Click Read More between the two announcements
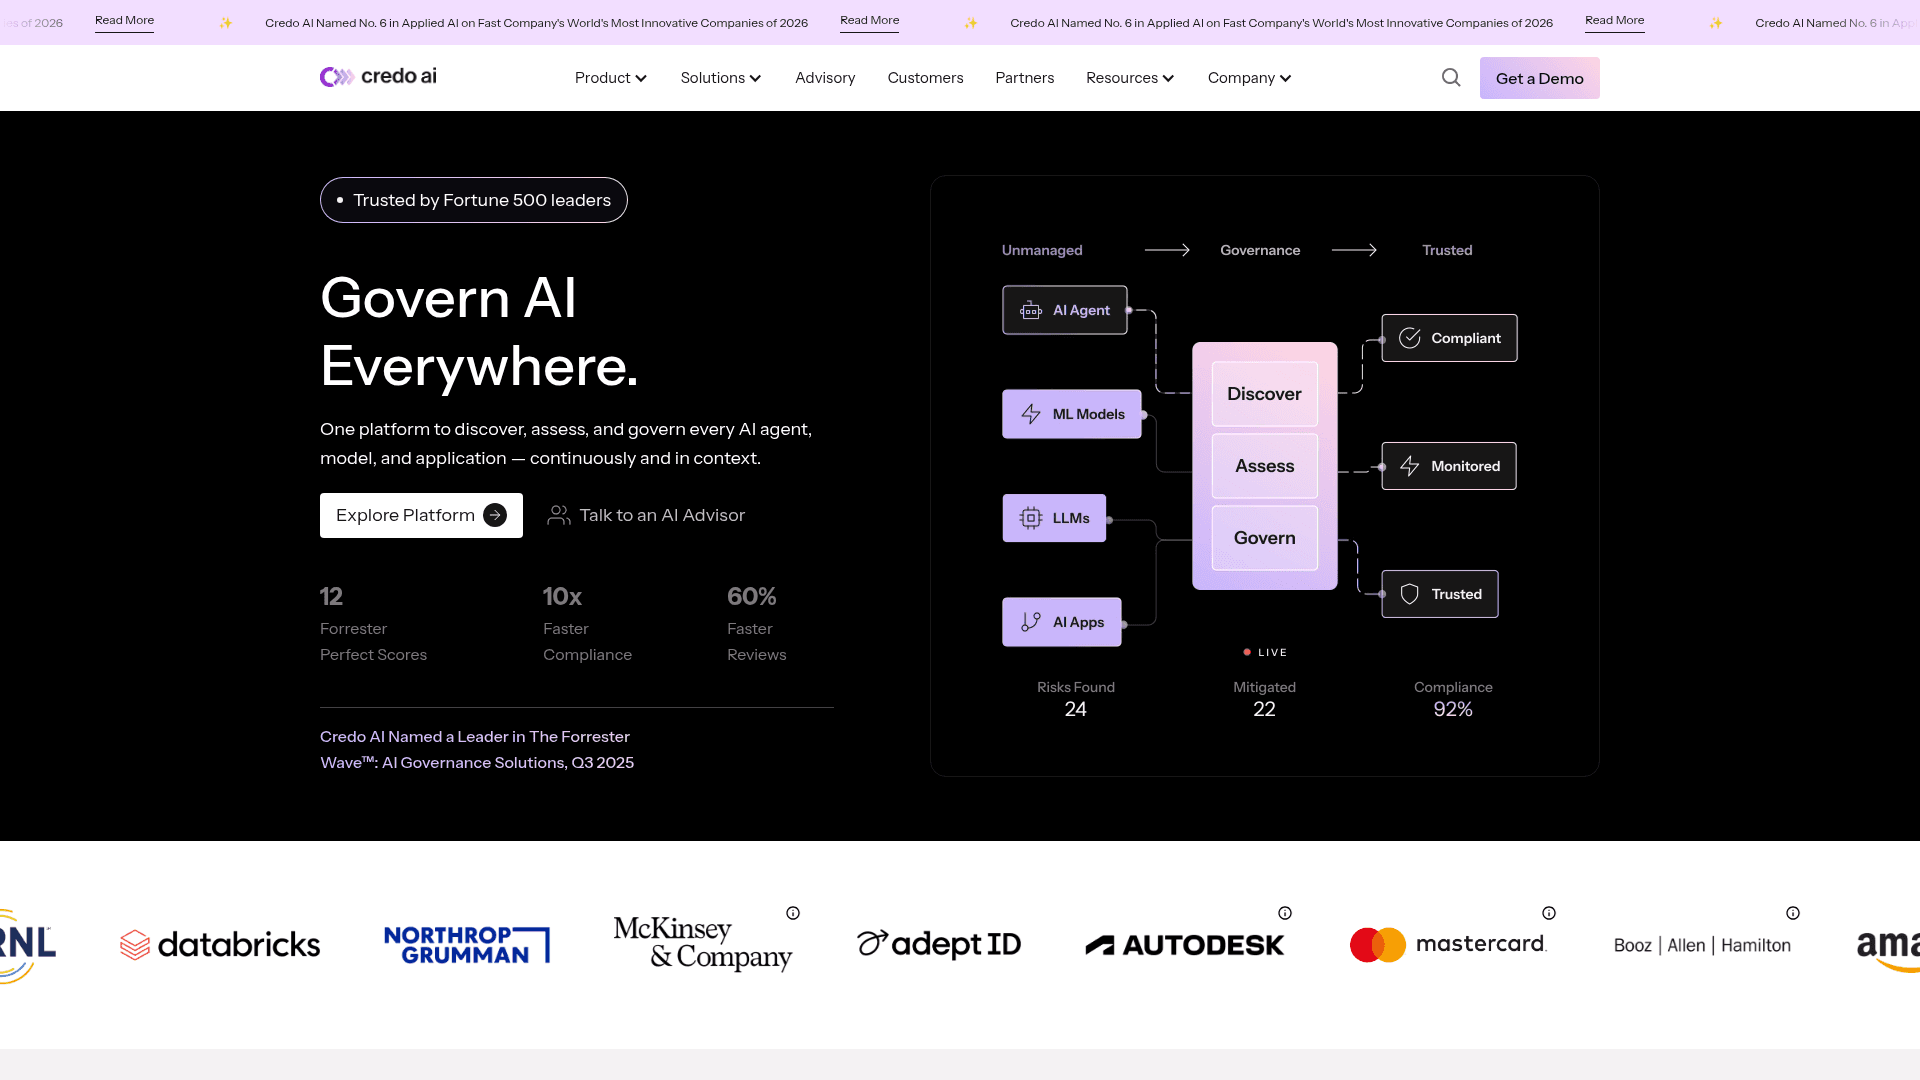This screenshot has width=1920, height=1080. (x=869, y=20)
